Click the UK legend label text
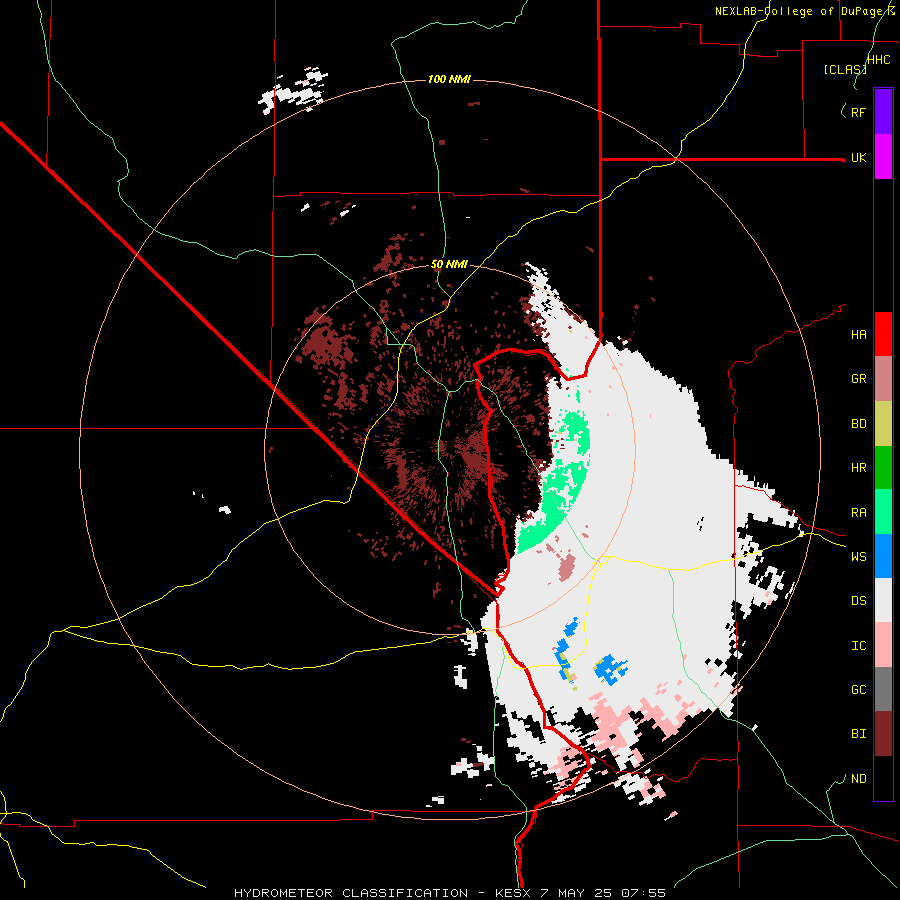 pos(858,158)
